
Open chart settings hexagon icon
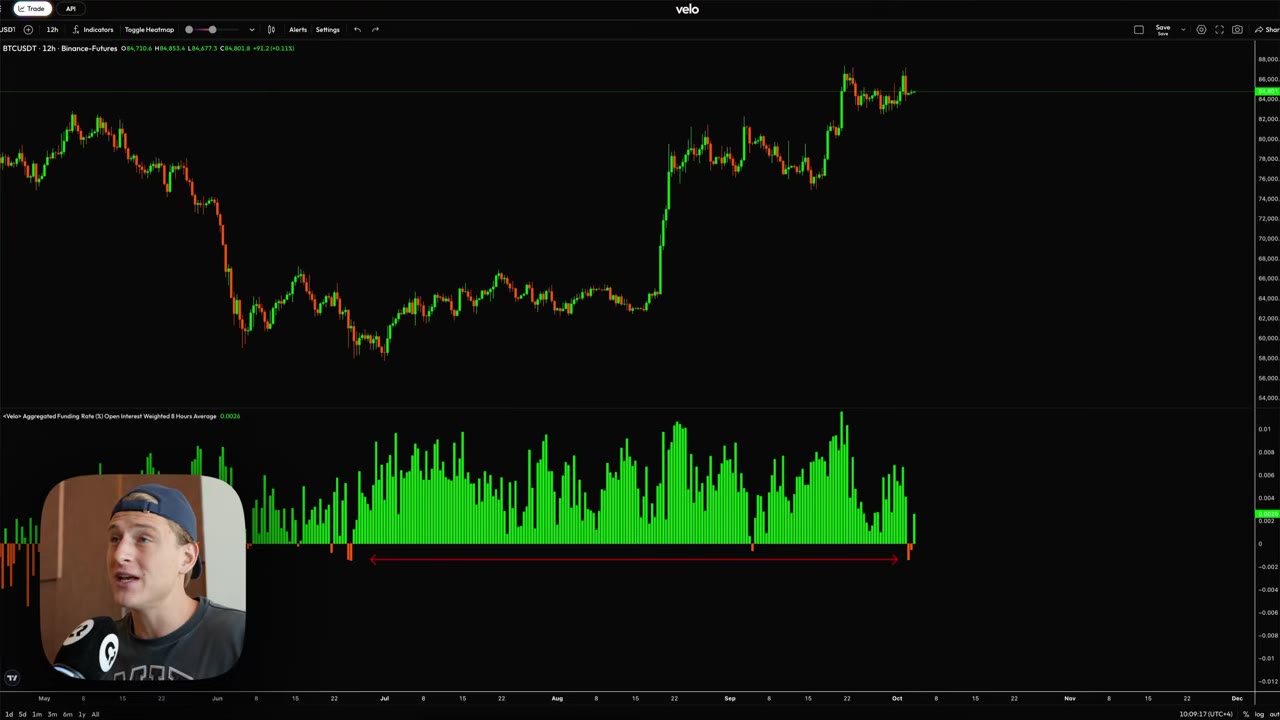[x=1201, y=30]
